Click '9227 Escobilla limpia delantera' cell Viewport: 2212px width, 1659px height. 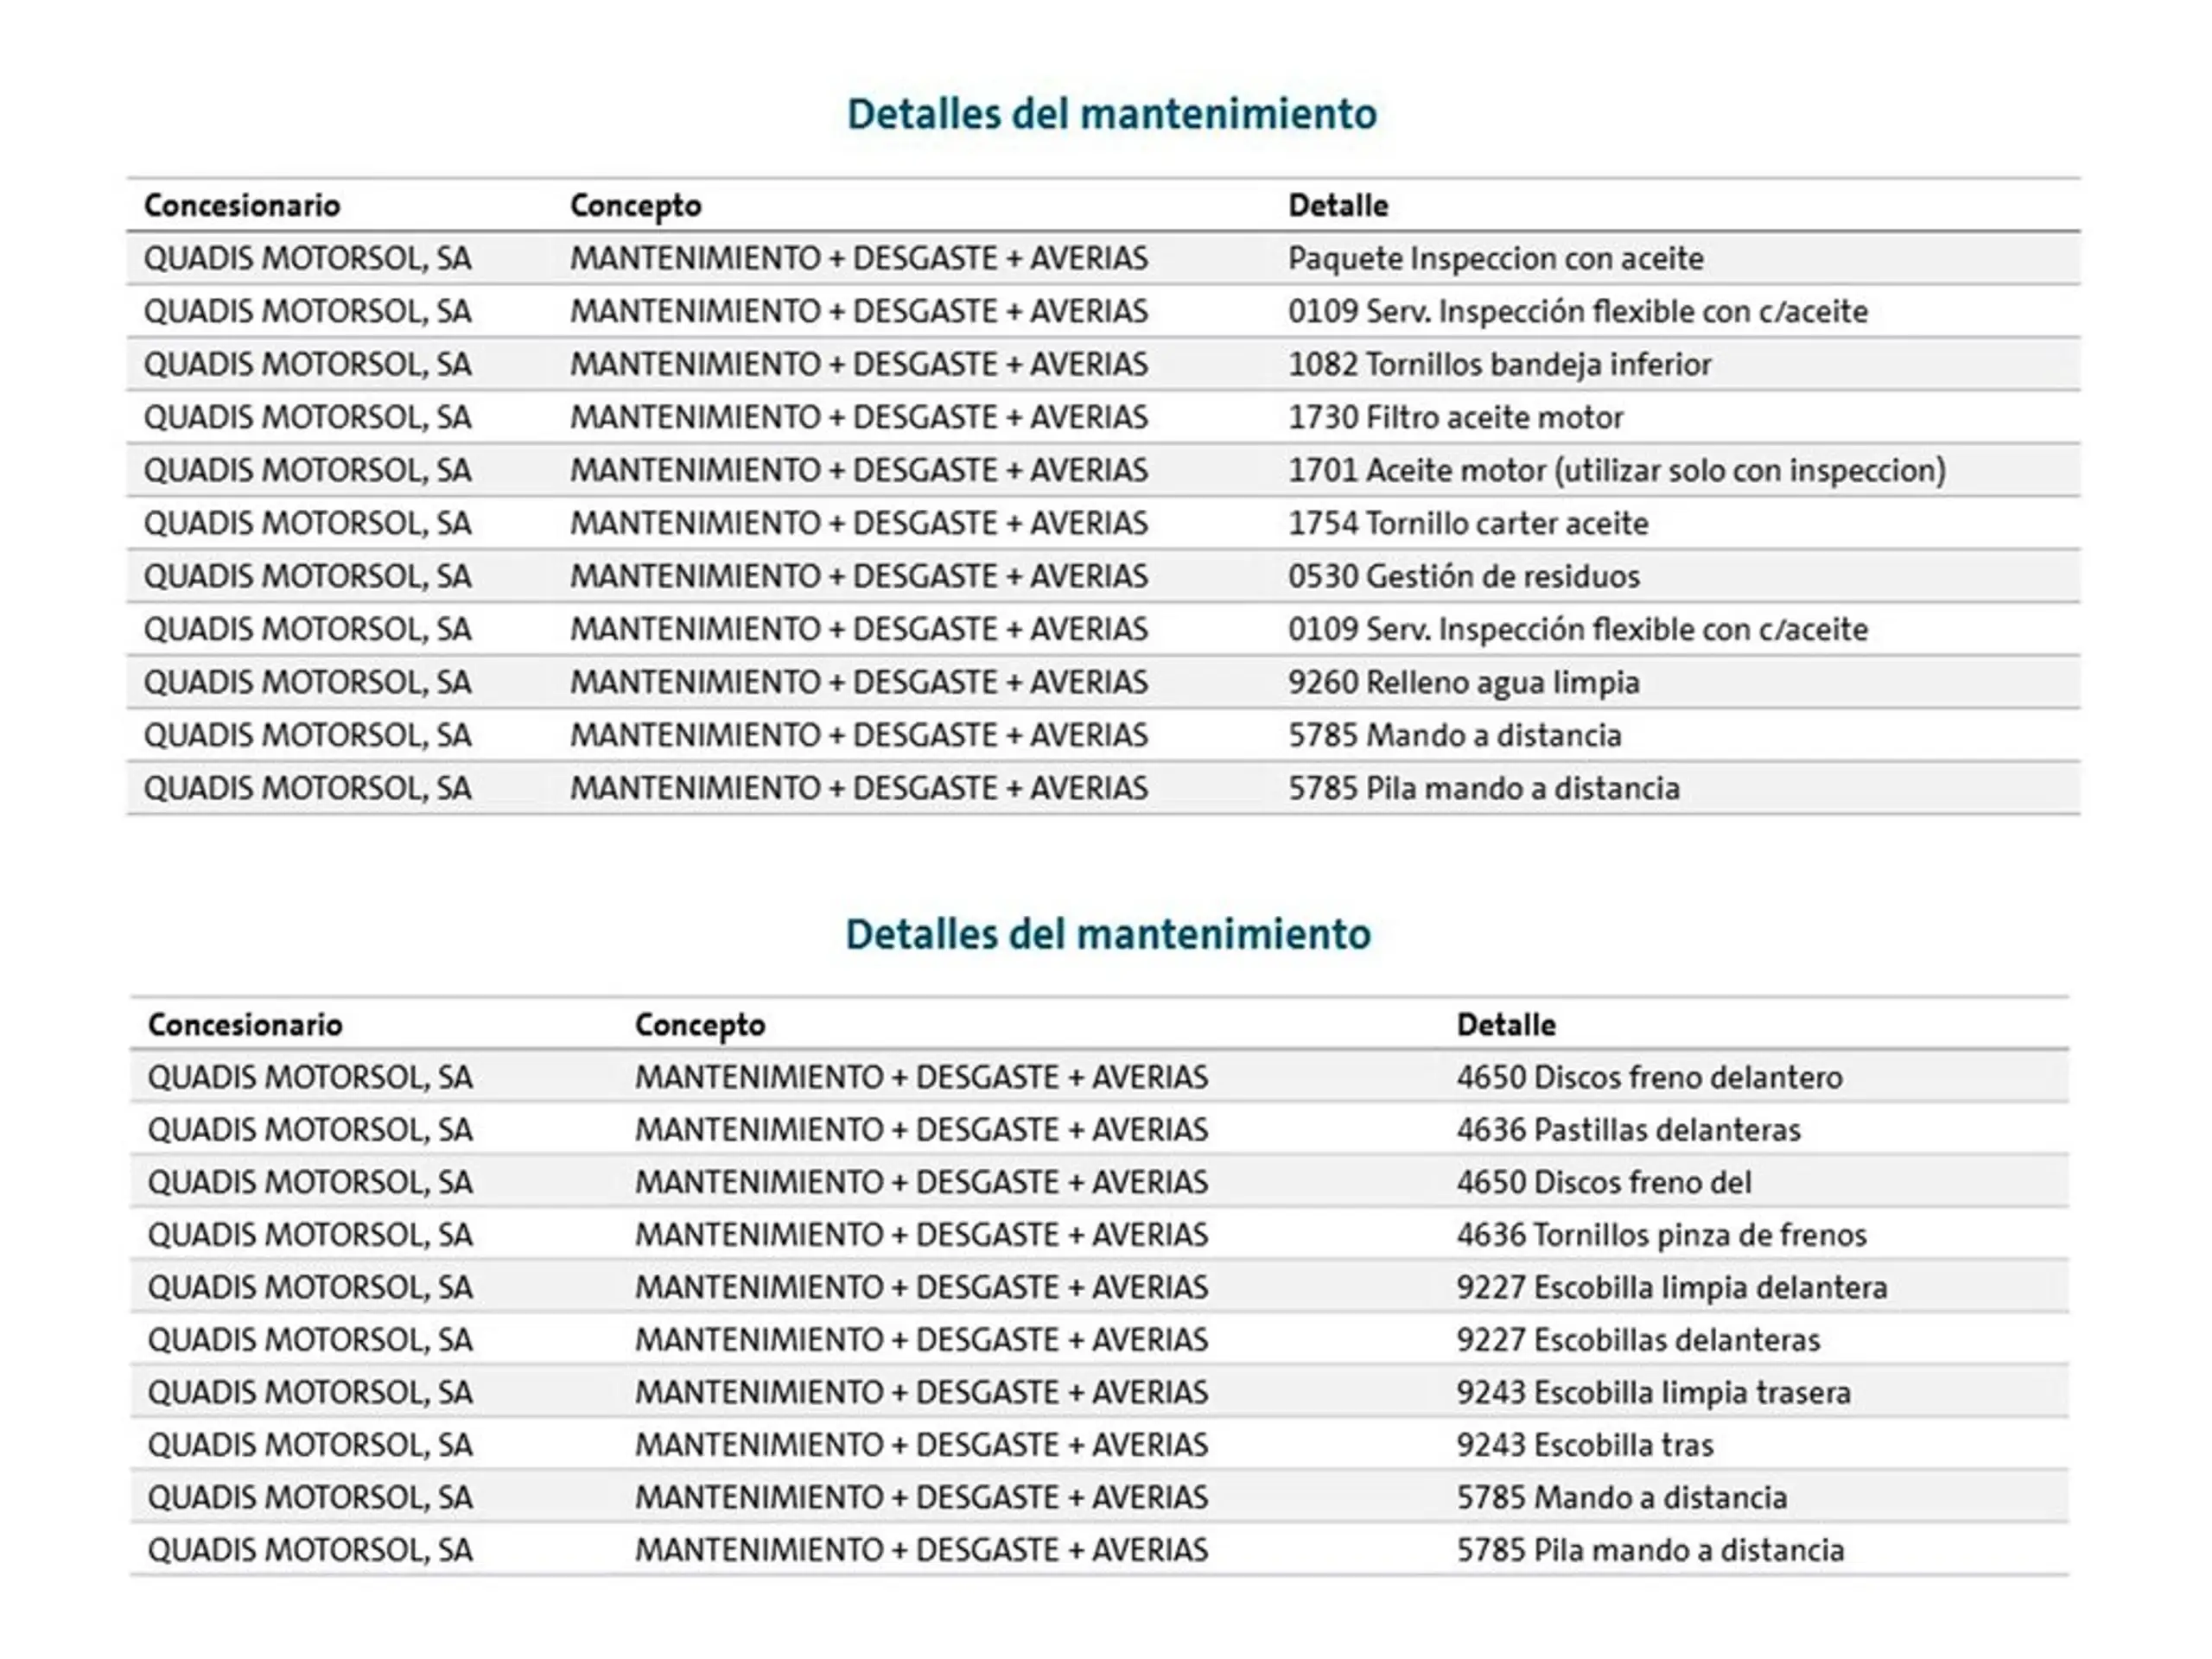tap(1672, 1288)
